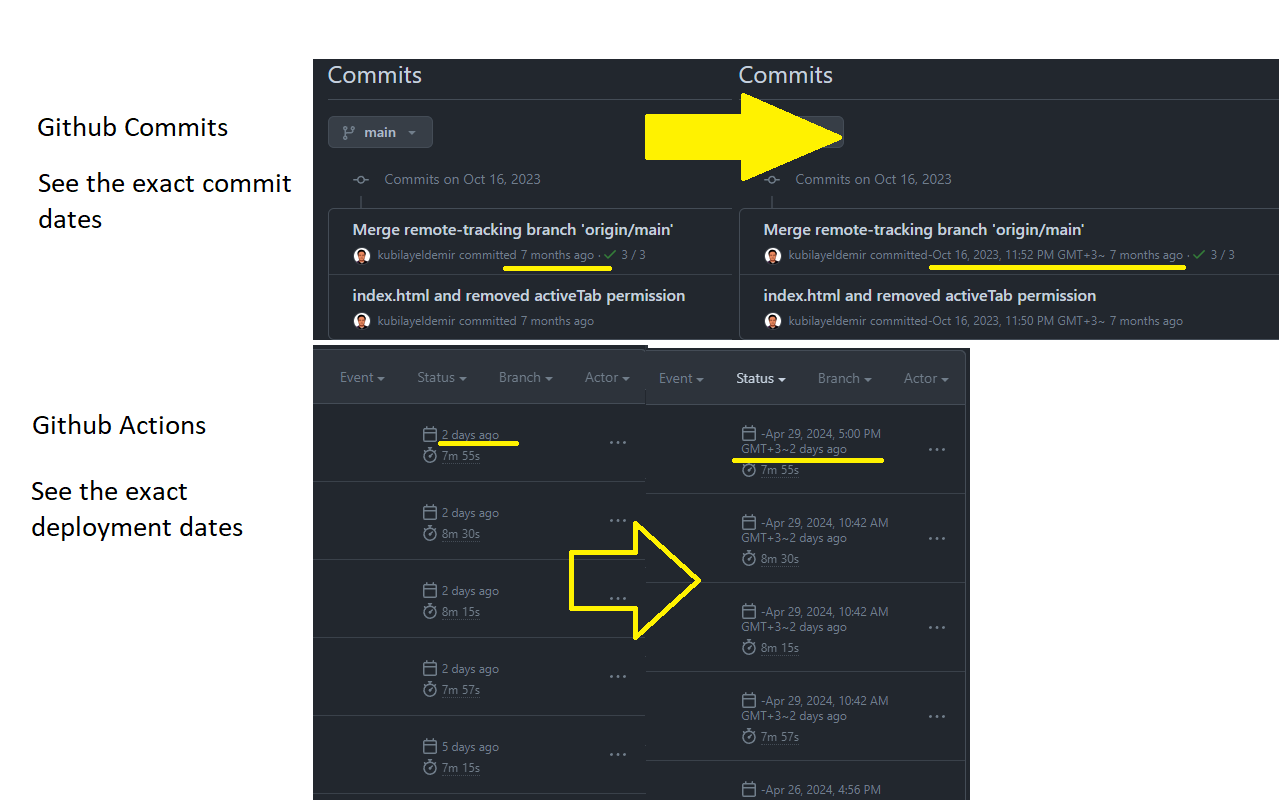The image size is (1280, 800).
Task: Open the main branch selector in left Commits panel
Action: (x=380, y=132)
